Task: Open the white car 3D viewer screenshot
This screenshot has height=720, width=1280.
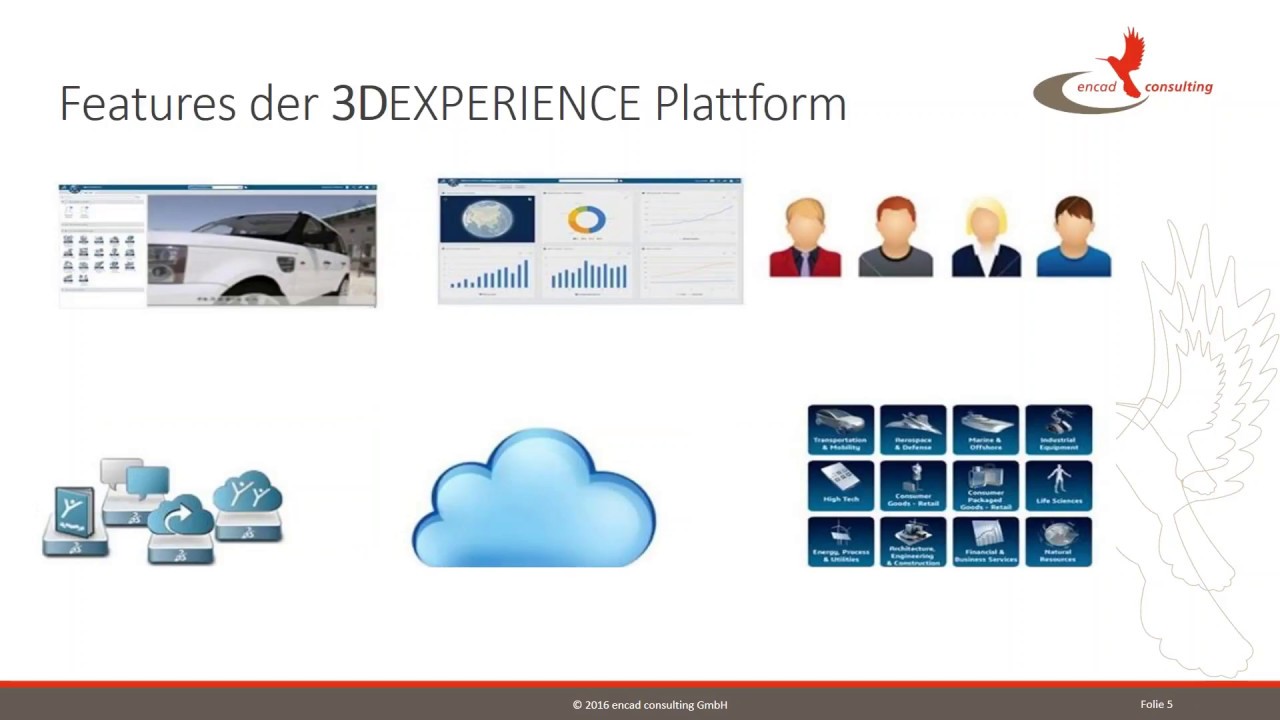Action: pos(218,245)
